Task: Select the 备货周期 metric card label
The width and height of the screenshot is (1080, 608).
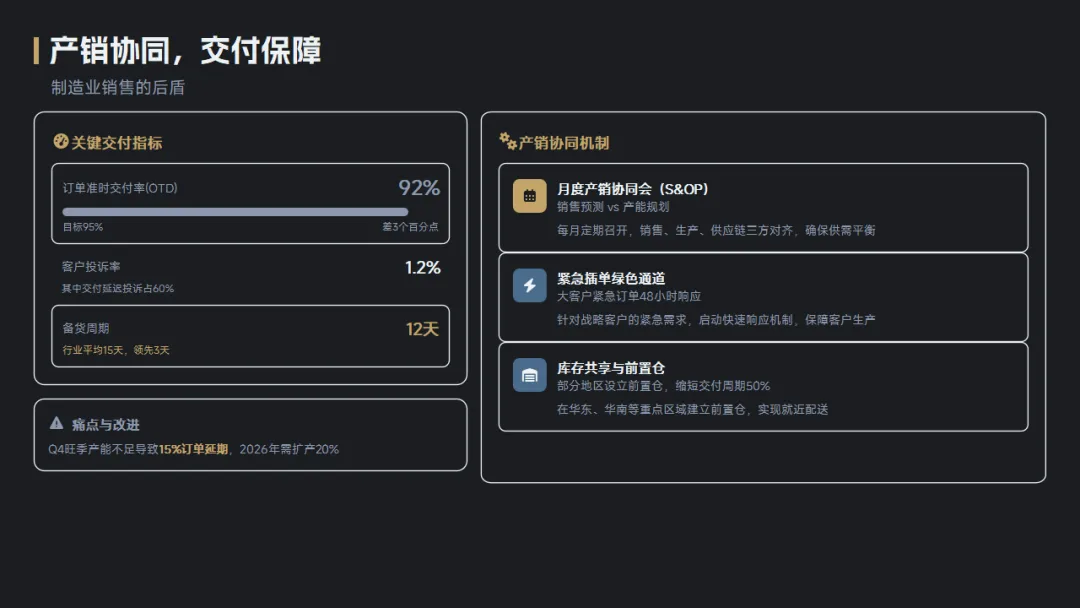Action: 86,328
